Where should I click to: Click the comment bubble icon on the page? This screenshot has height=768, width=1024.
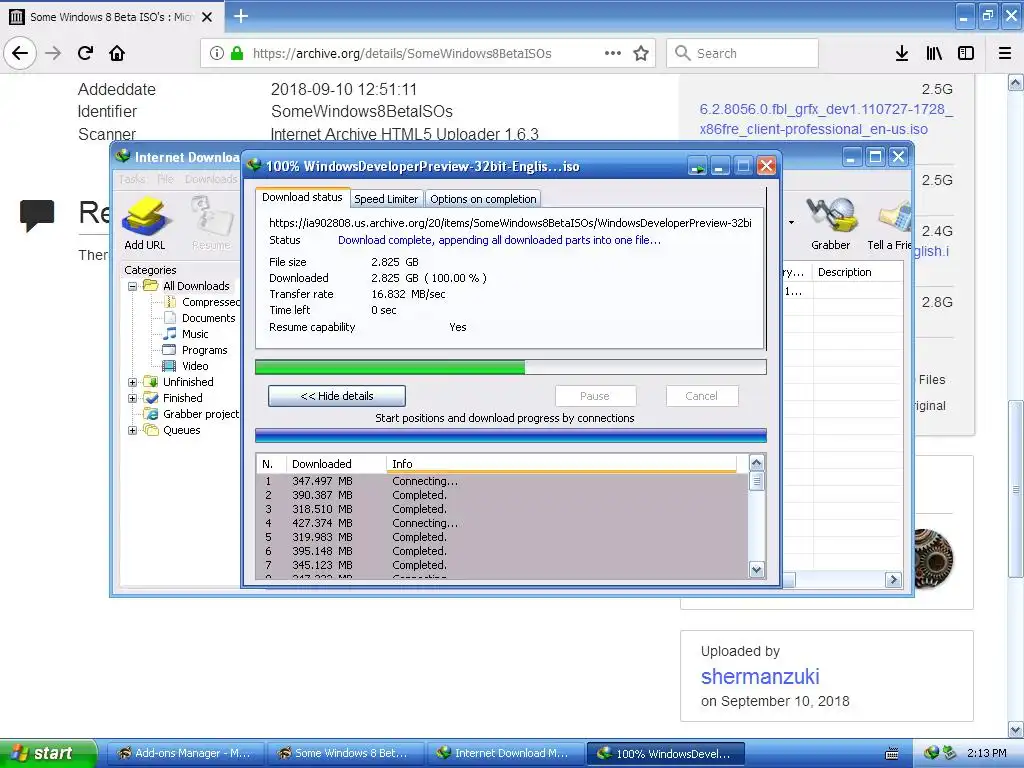[37, 216]
